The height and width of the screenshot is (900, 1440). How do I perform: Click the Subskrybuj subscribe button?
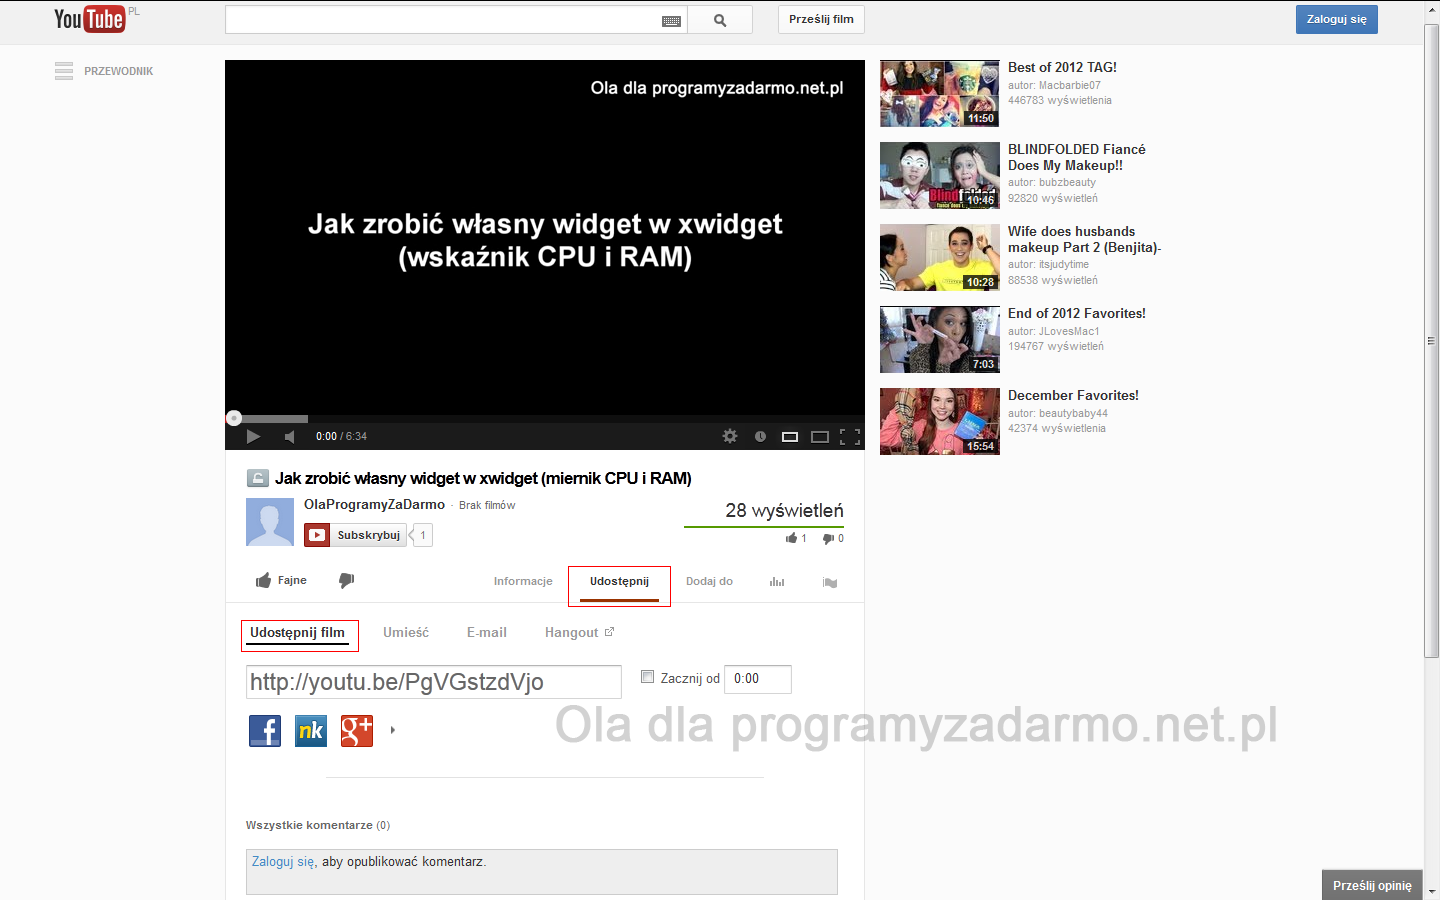point(355,535)
